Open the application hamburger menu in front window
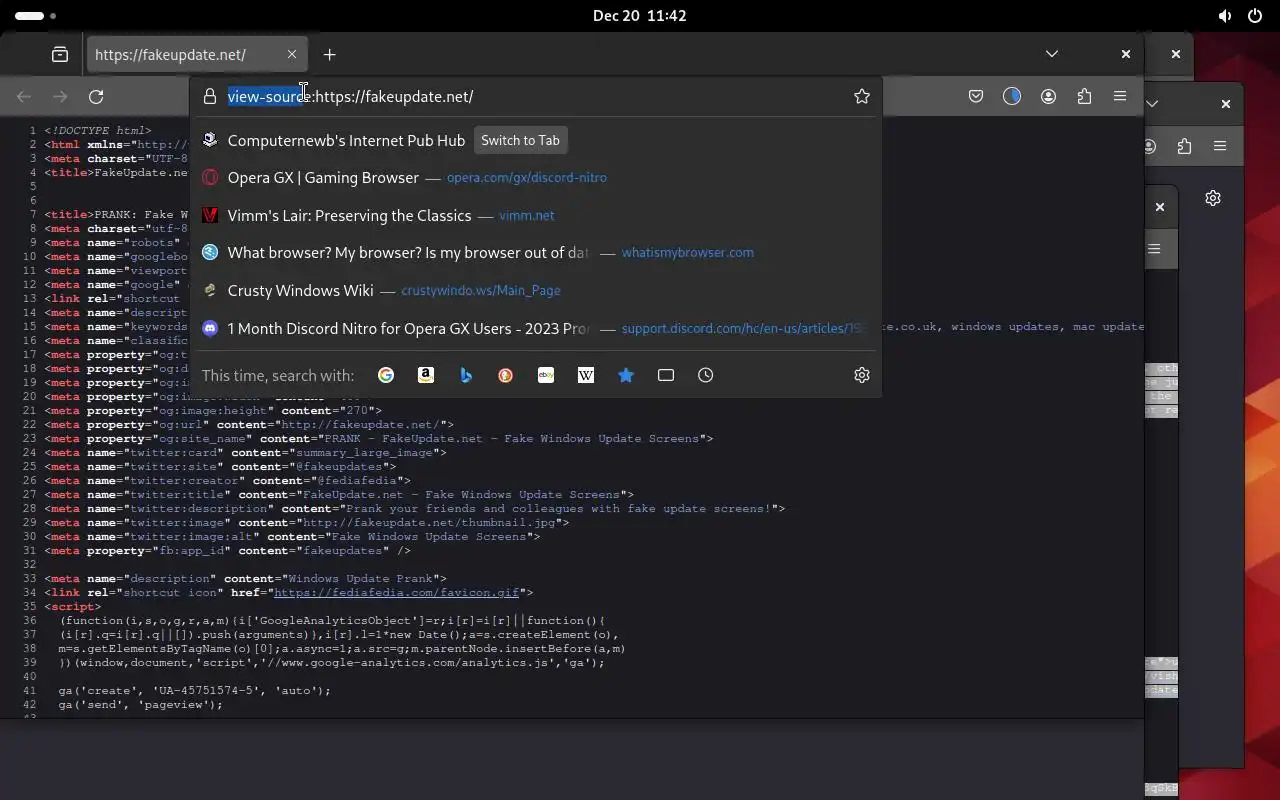The width and height of the screenshot is (1280, 800). [x=1120, y=96]
